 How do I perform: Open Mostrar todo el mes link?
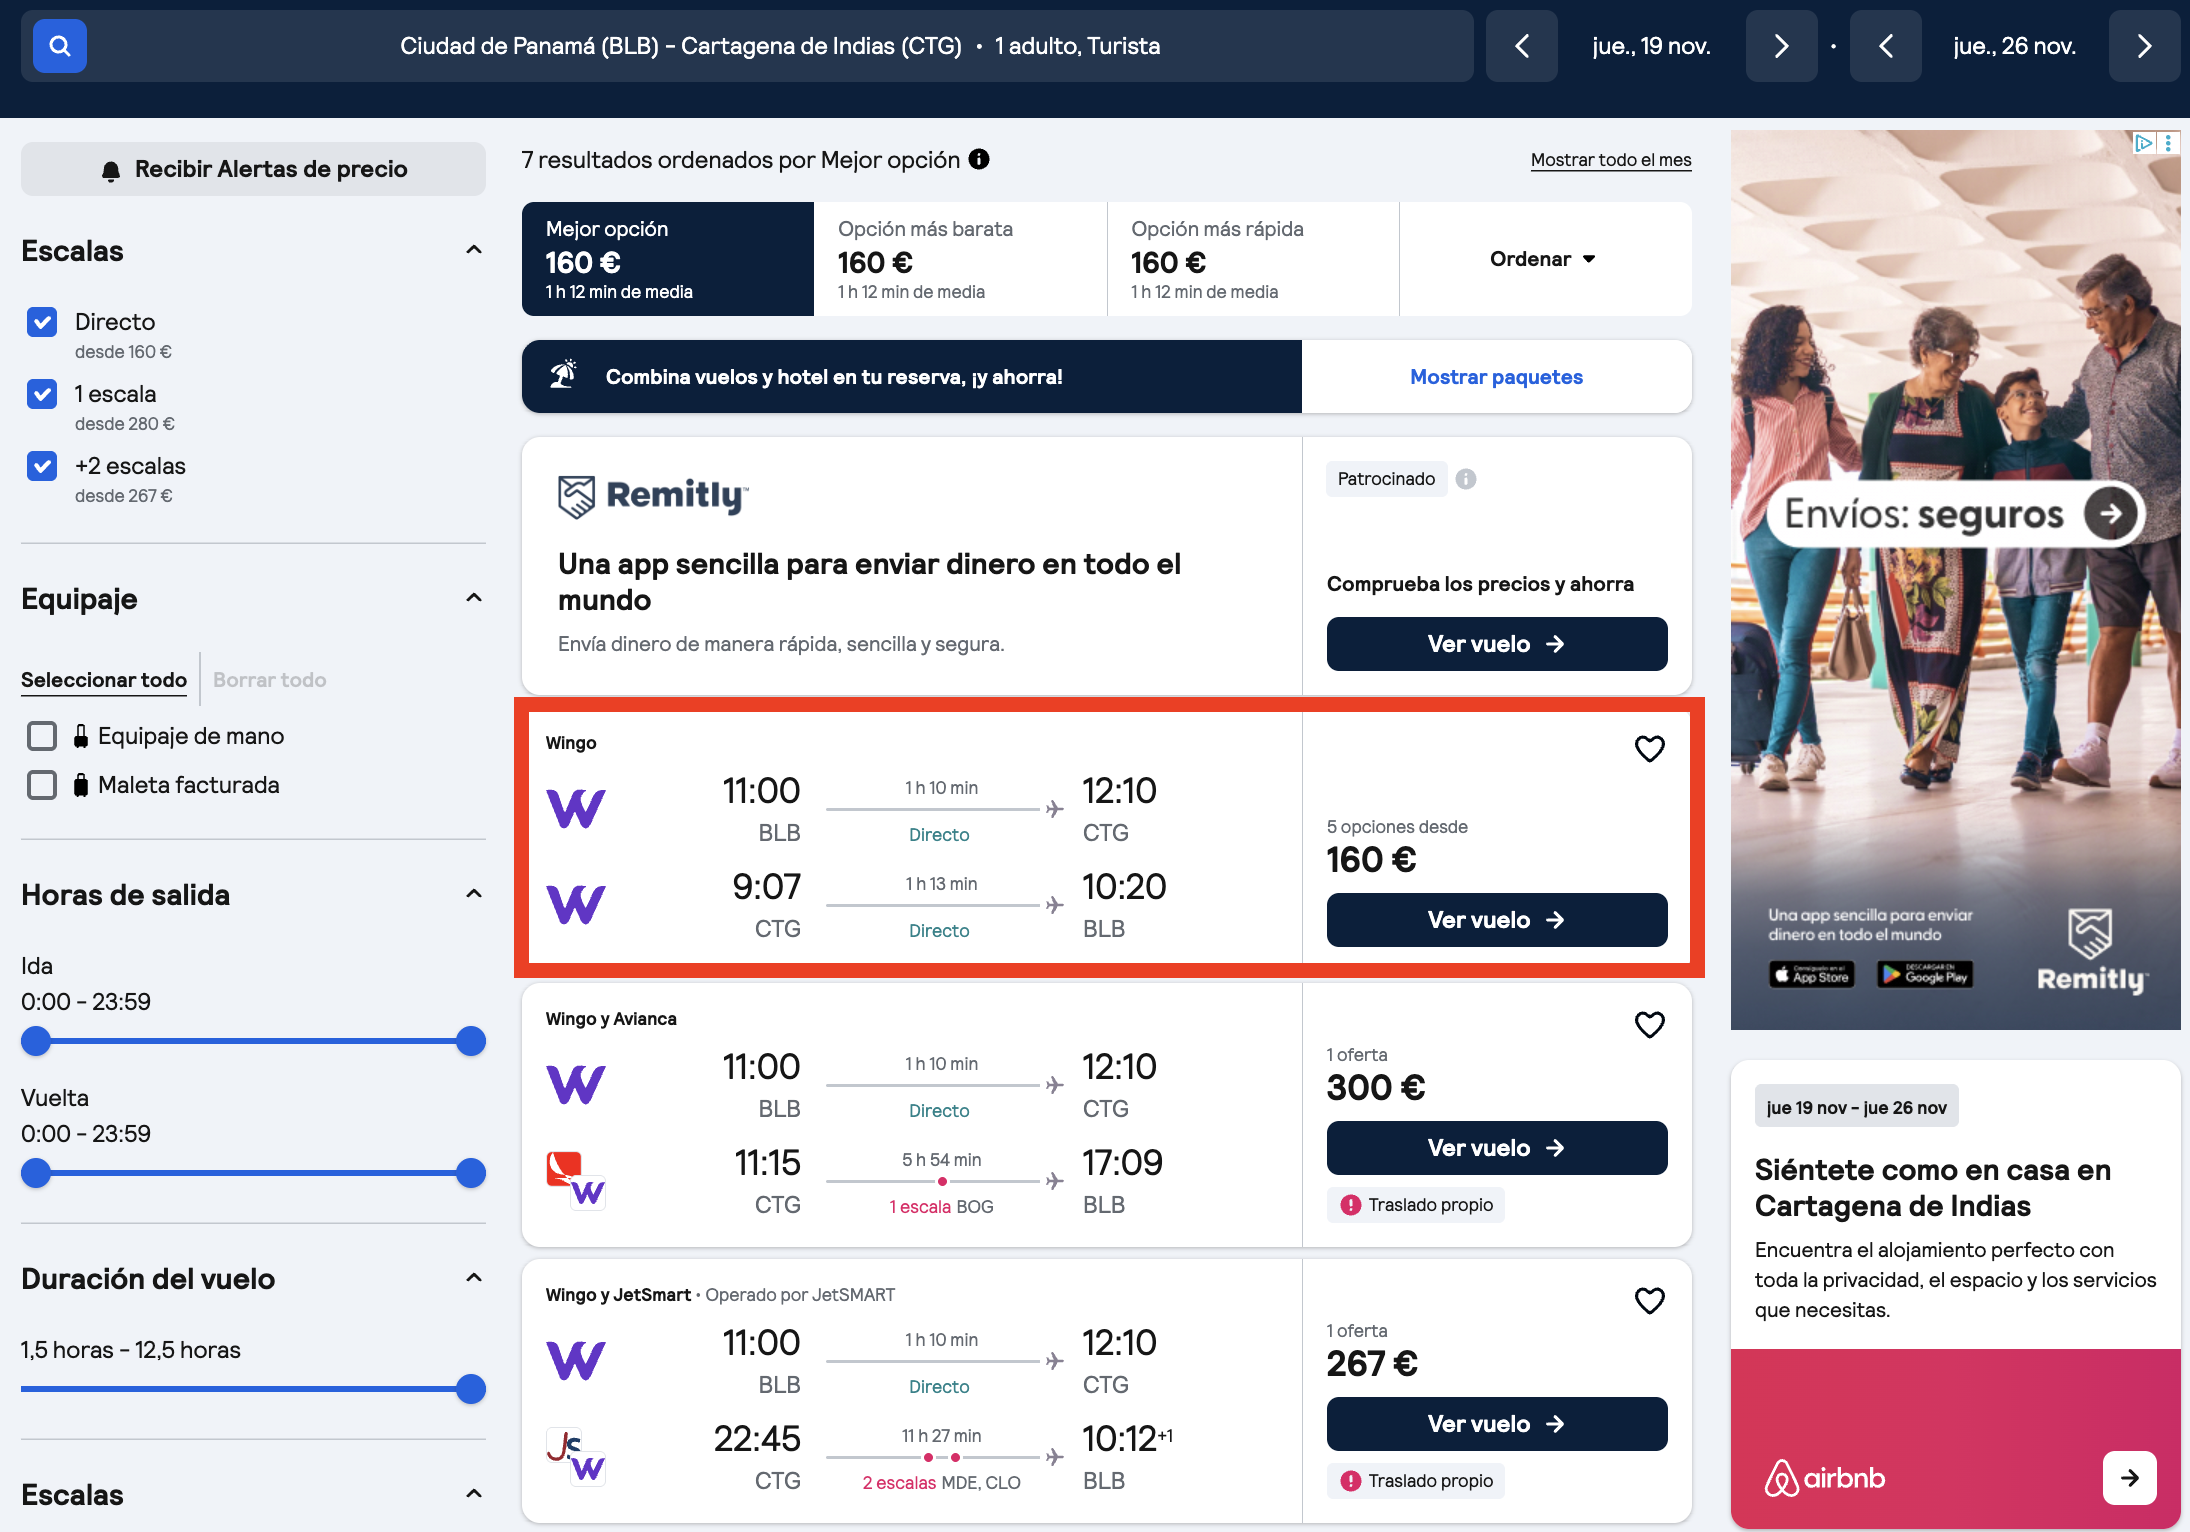tap(1611, 160)
